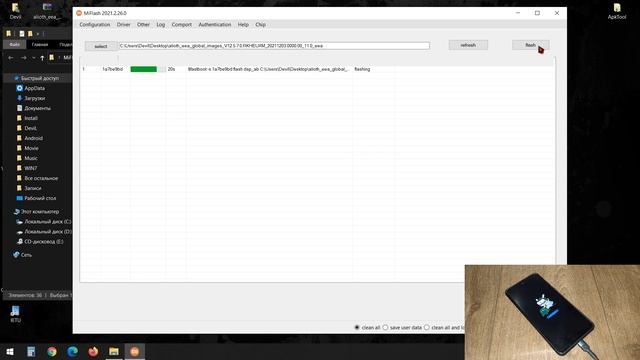Click the CD-дисковод (E:) drive icon

[19, 241]
